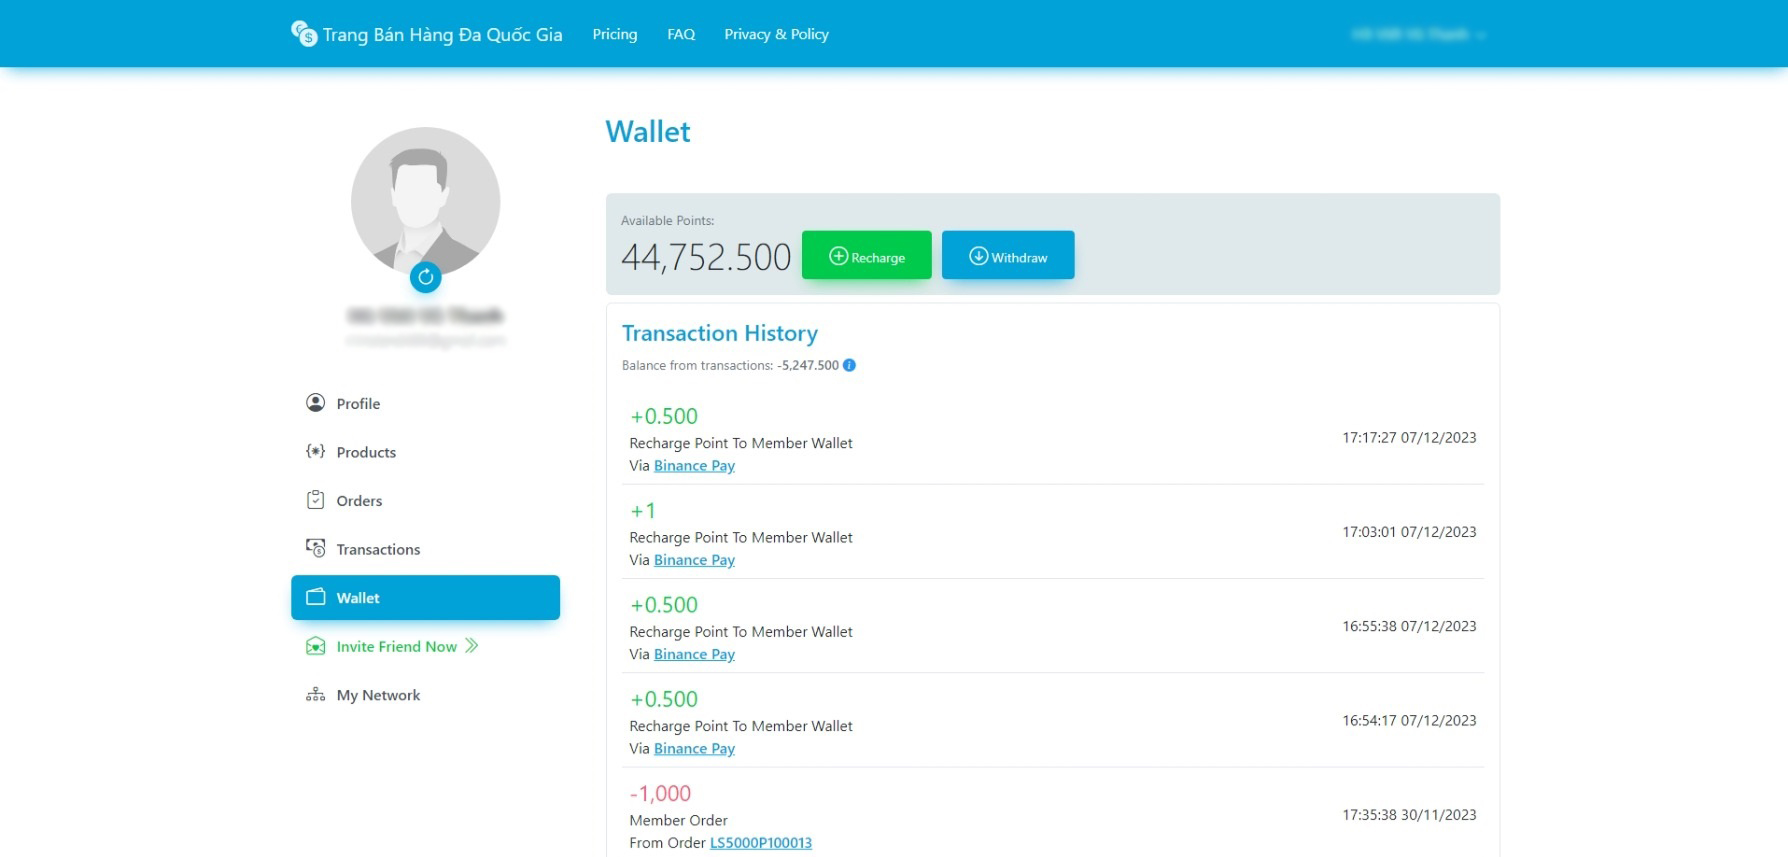This screenshot has height=857, width=1788.
Task: Go to the FAQ page
Action: click(681, 34)
